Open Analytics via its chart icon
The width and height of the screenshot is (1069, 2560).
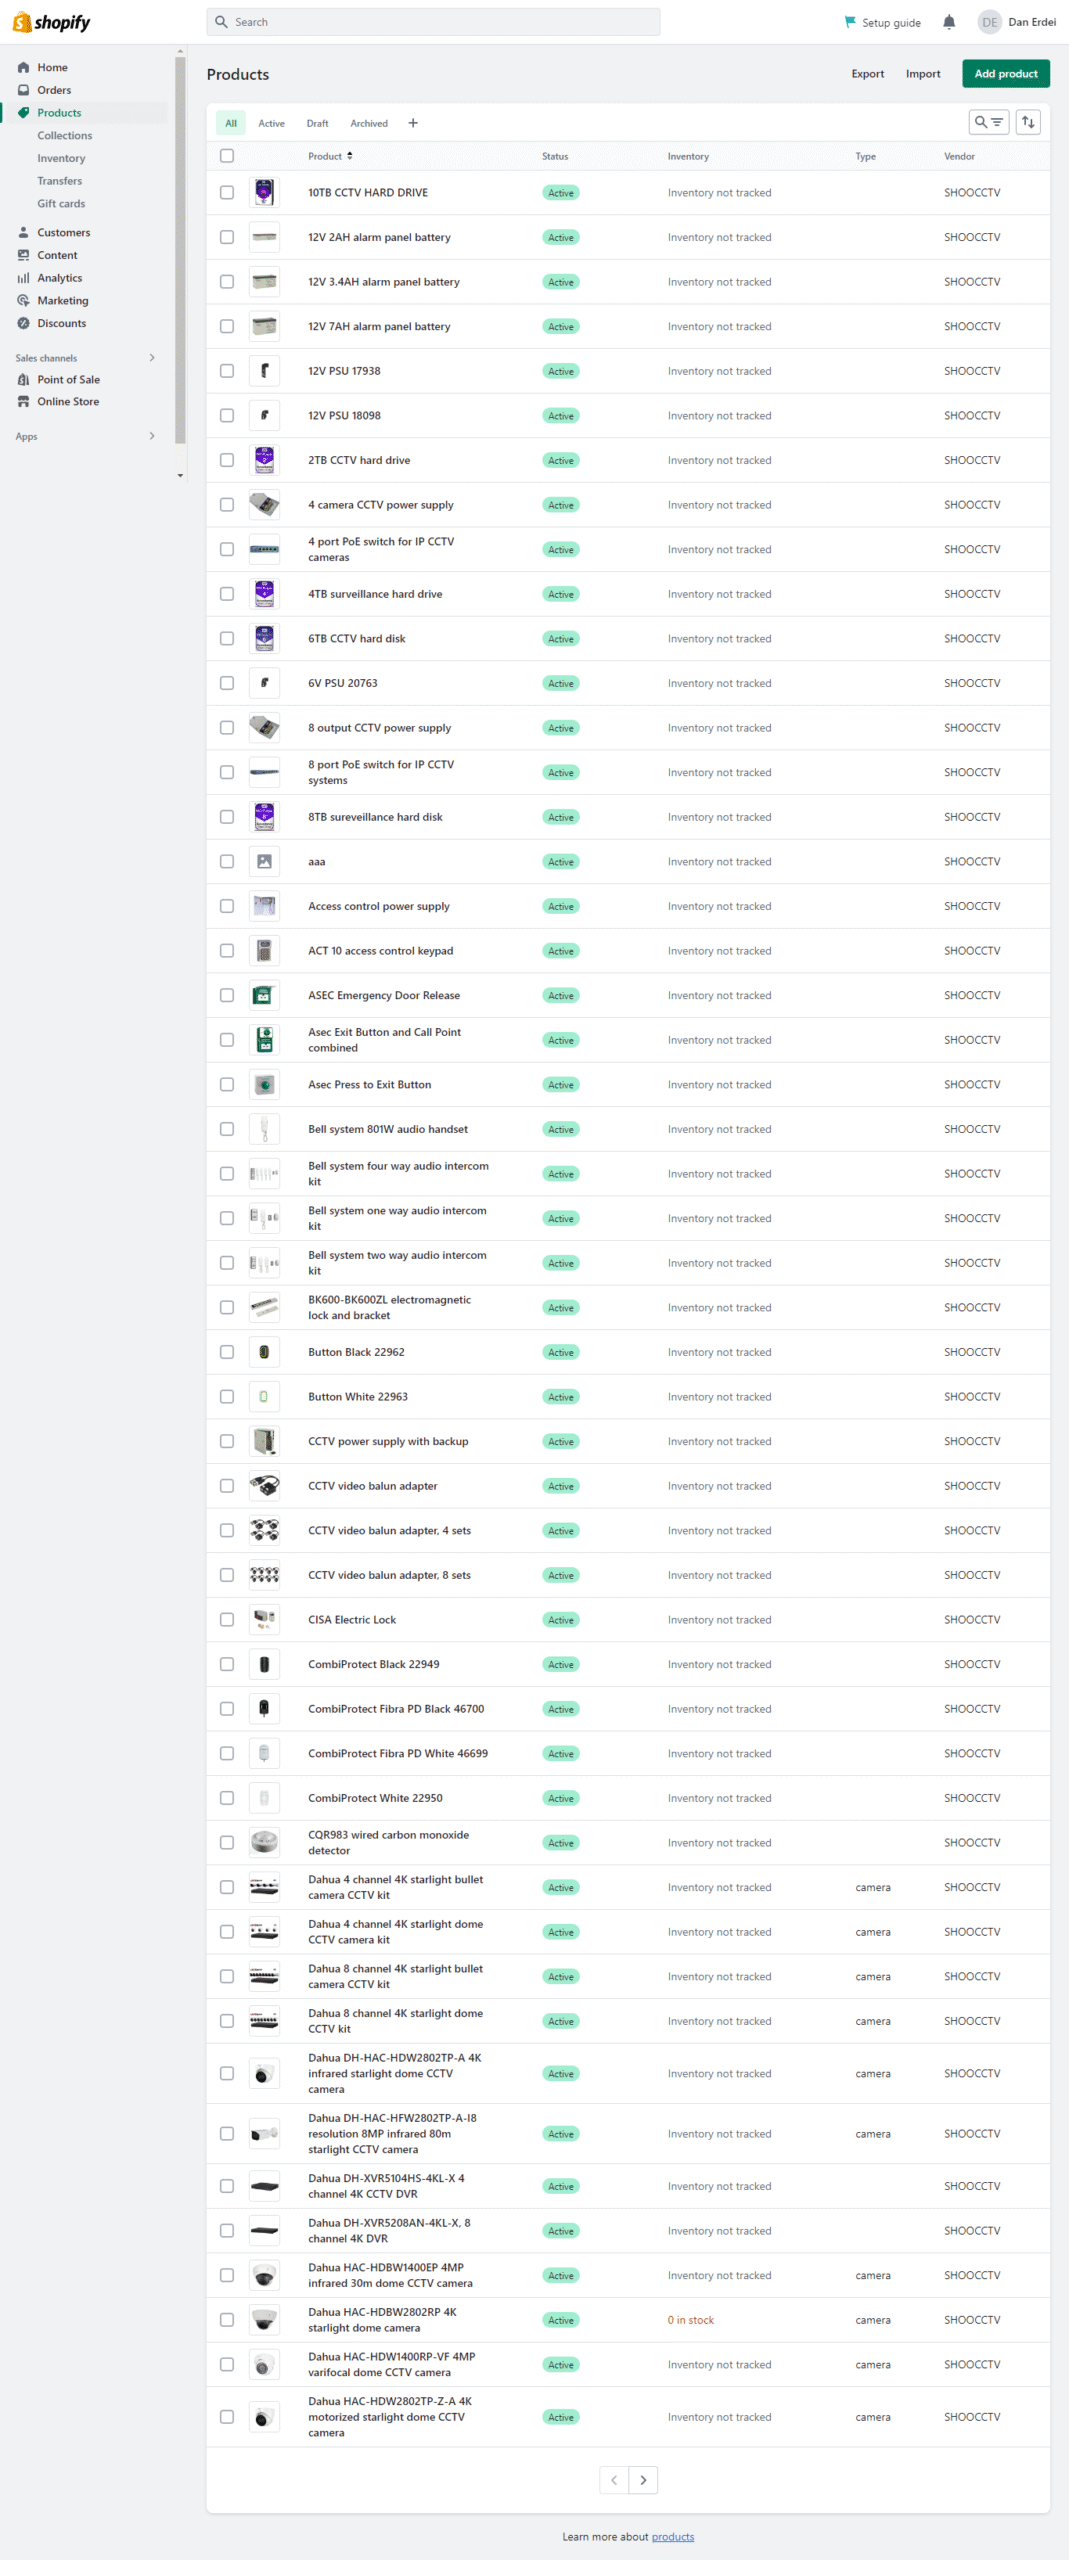click(x=23, y=278)
